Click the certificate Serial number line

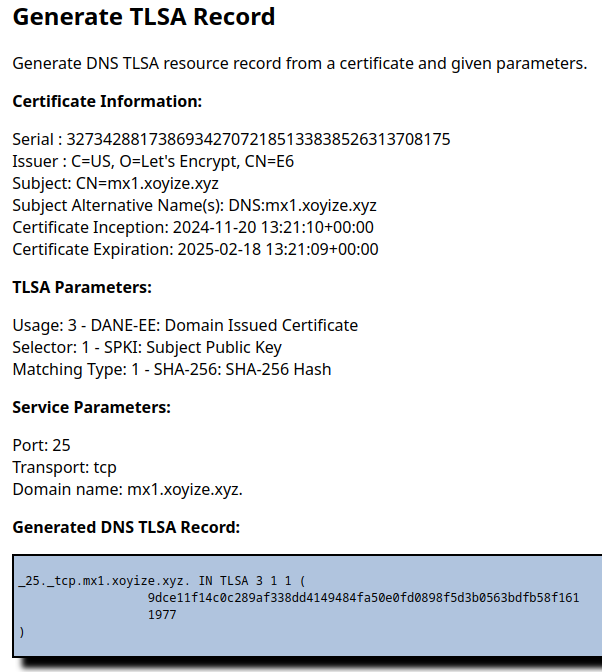click(231, 139)
